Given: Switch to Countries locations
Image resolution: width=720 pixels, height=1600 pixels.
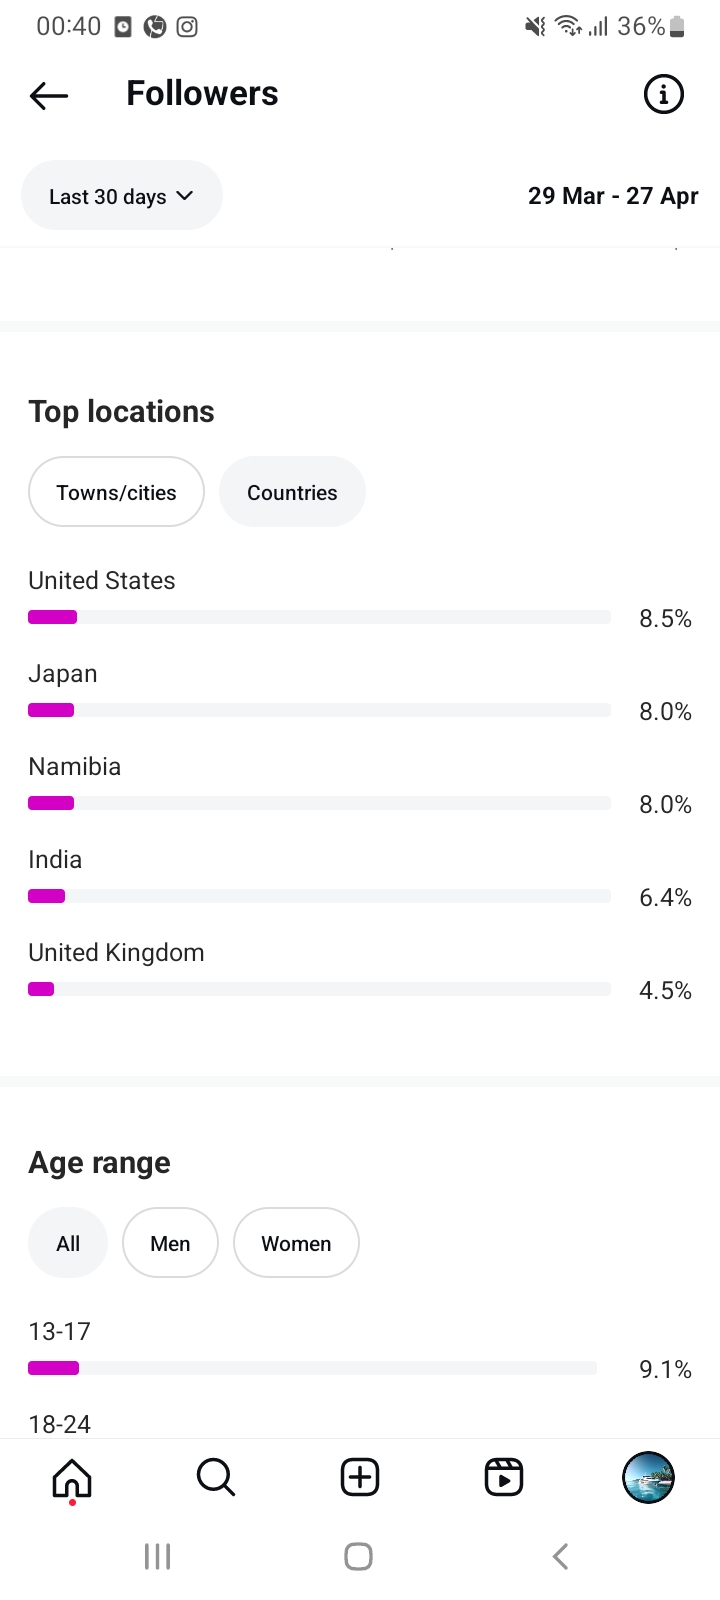Looking at the screenshot, I should tap(292, 492).
